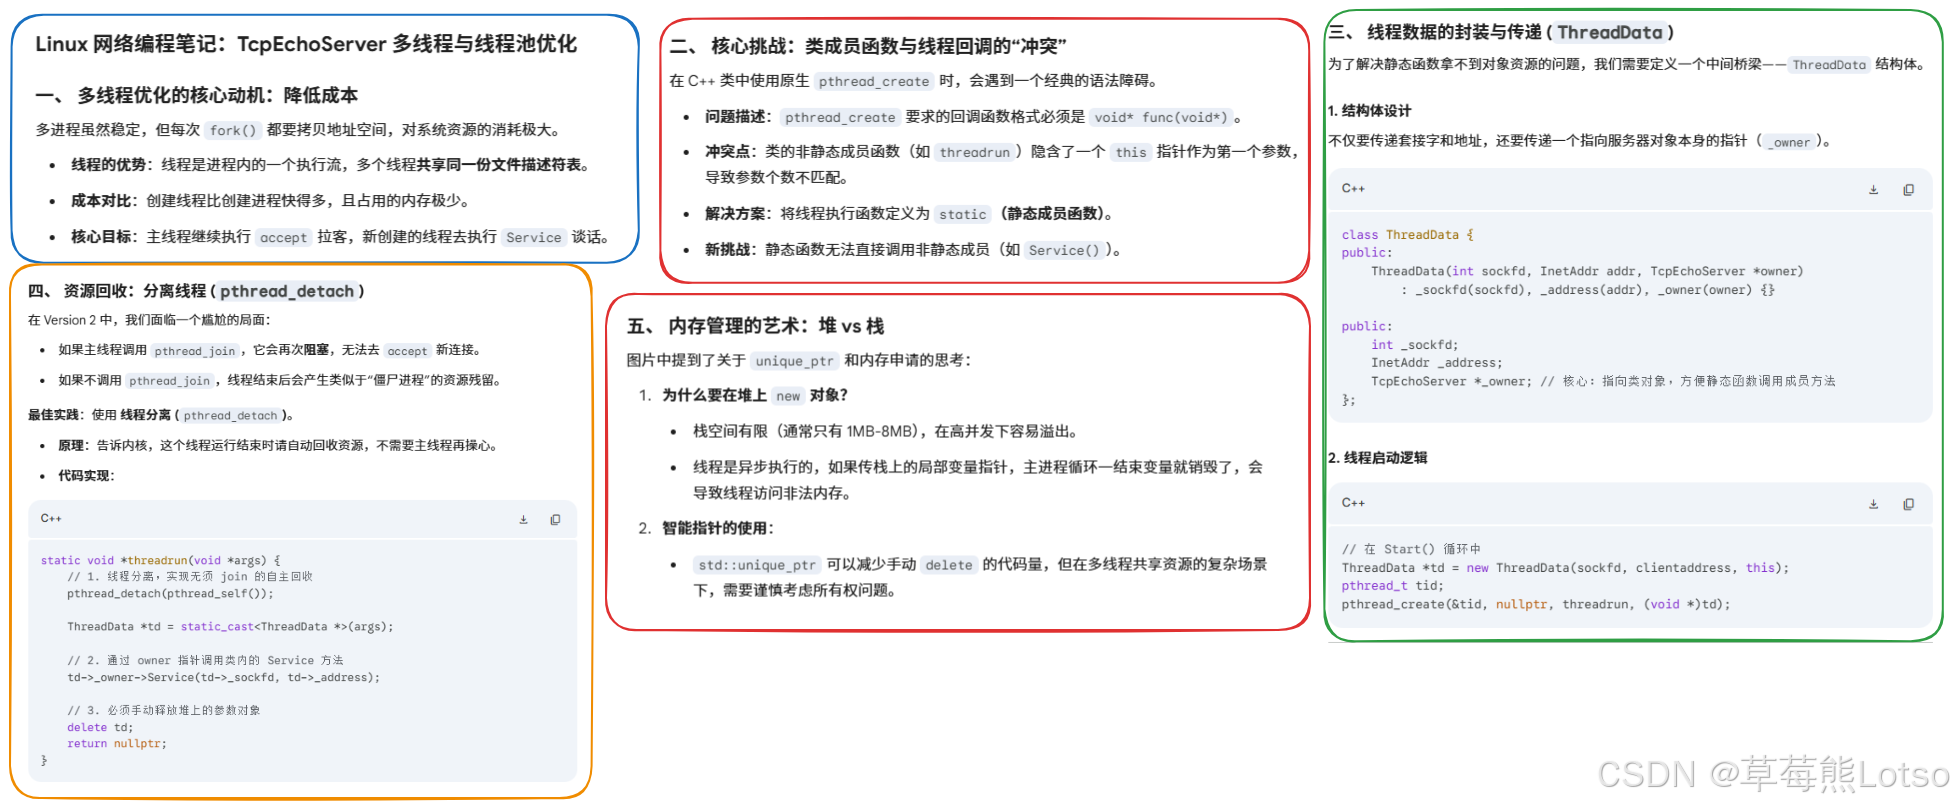Copy the static threadrun code block
The height and width of the screenshot is (808, 1954).
tap(555, 520)
